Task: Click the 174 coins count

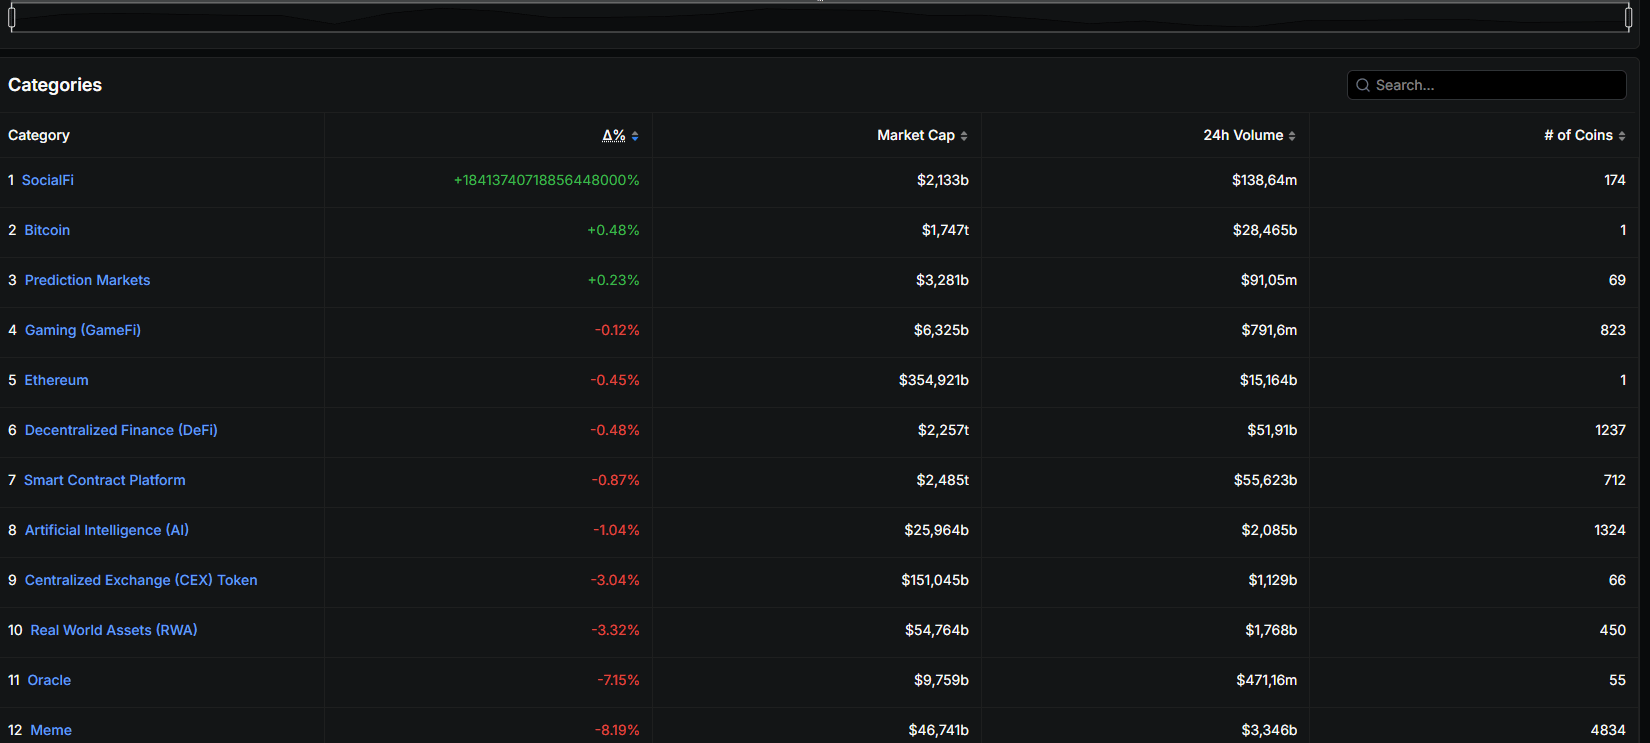Action: coord(1615,180)
